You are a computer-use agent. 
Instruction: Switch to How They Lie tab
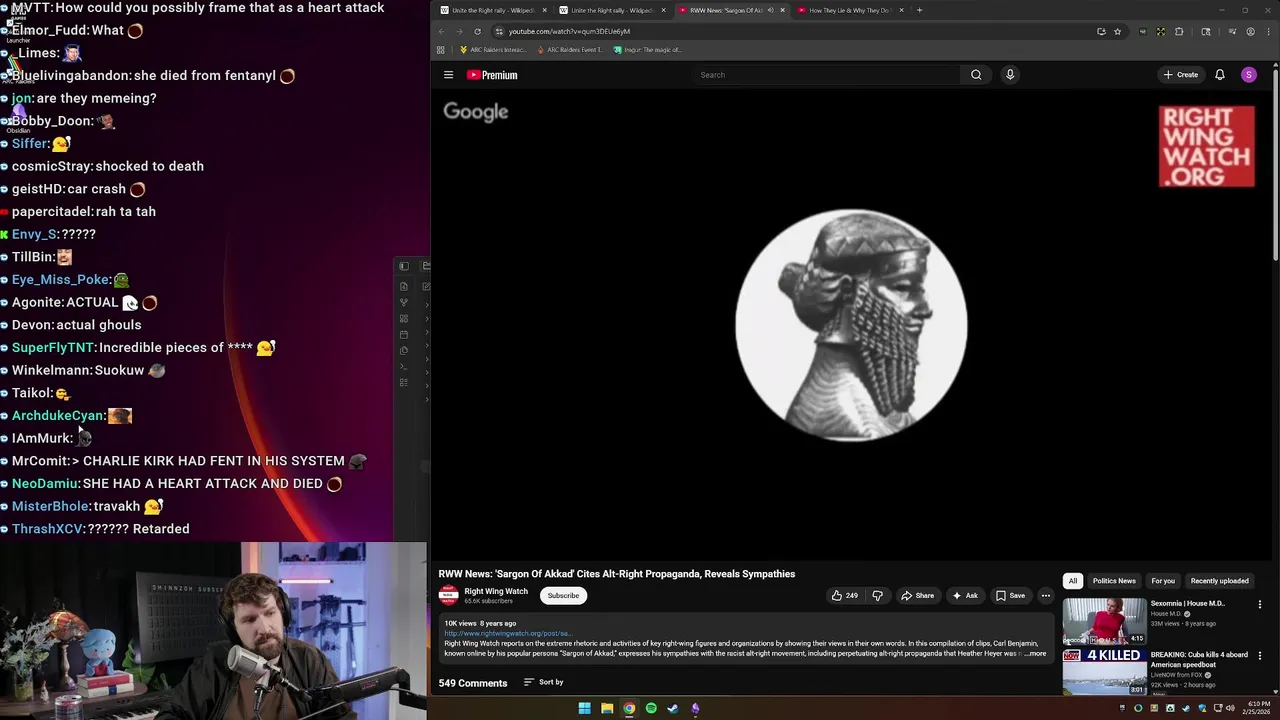point(850,10)
